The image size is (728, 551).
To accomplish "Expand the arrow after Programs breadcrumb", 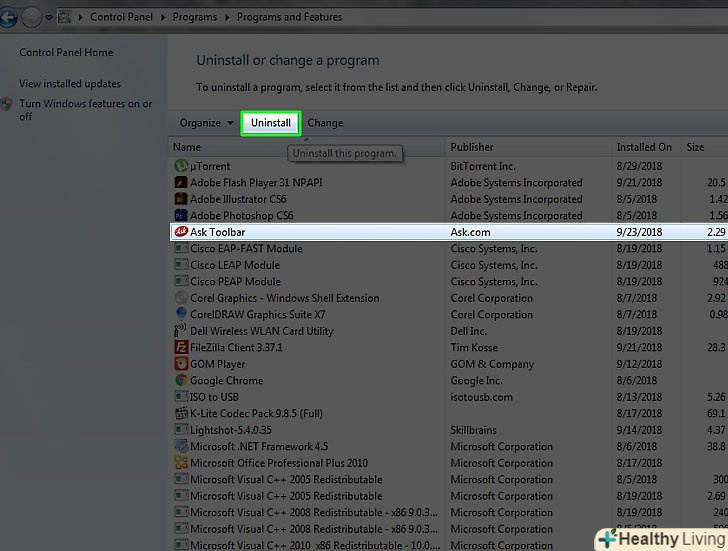I will click(x=227, y=17).
